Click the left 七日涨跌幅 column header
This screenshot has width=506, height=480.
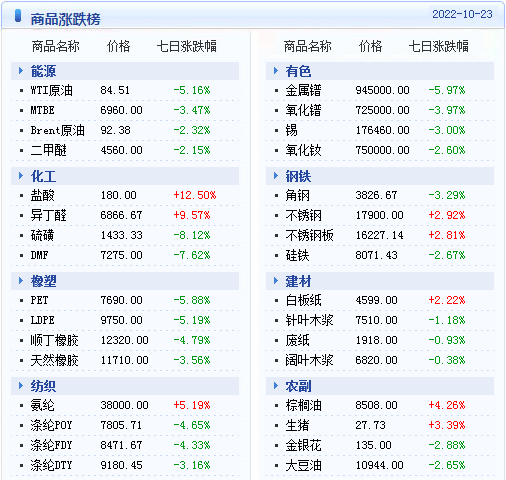click(187, 46)
